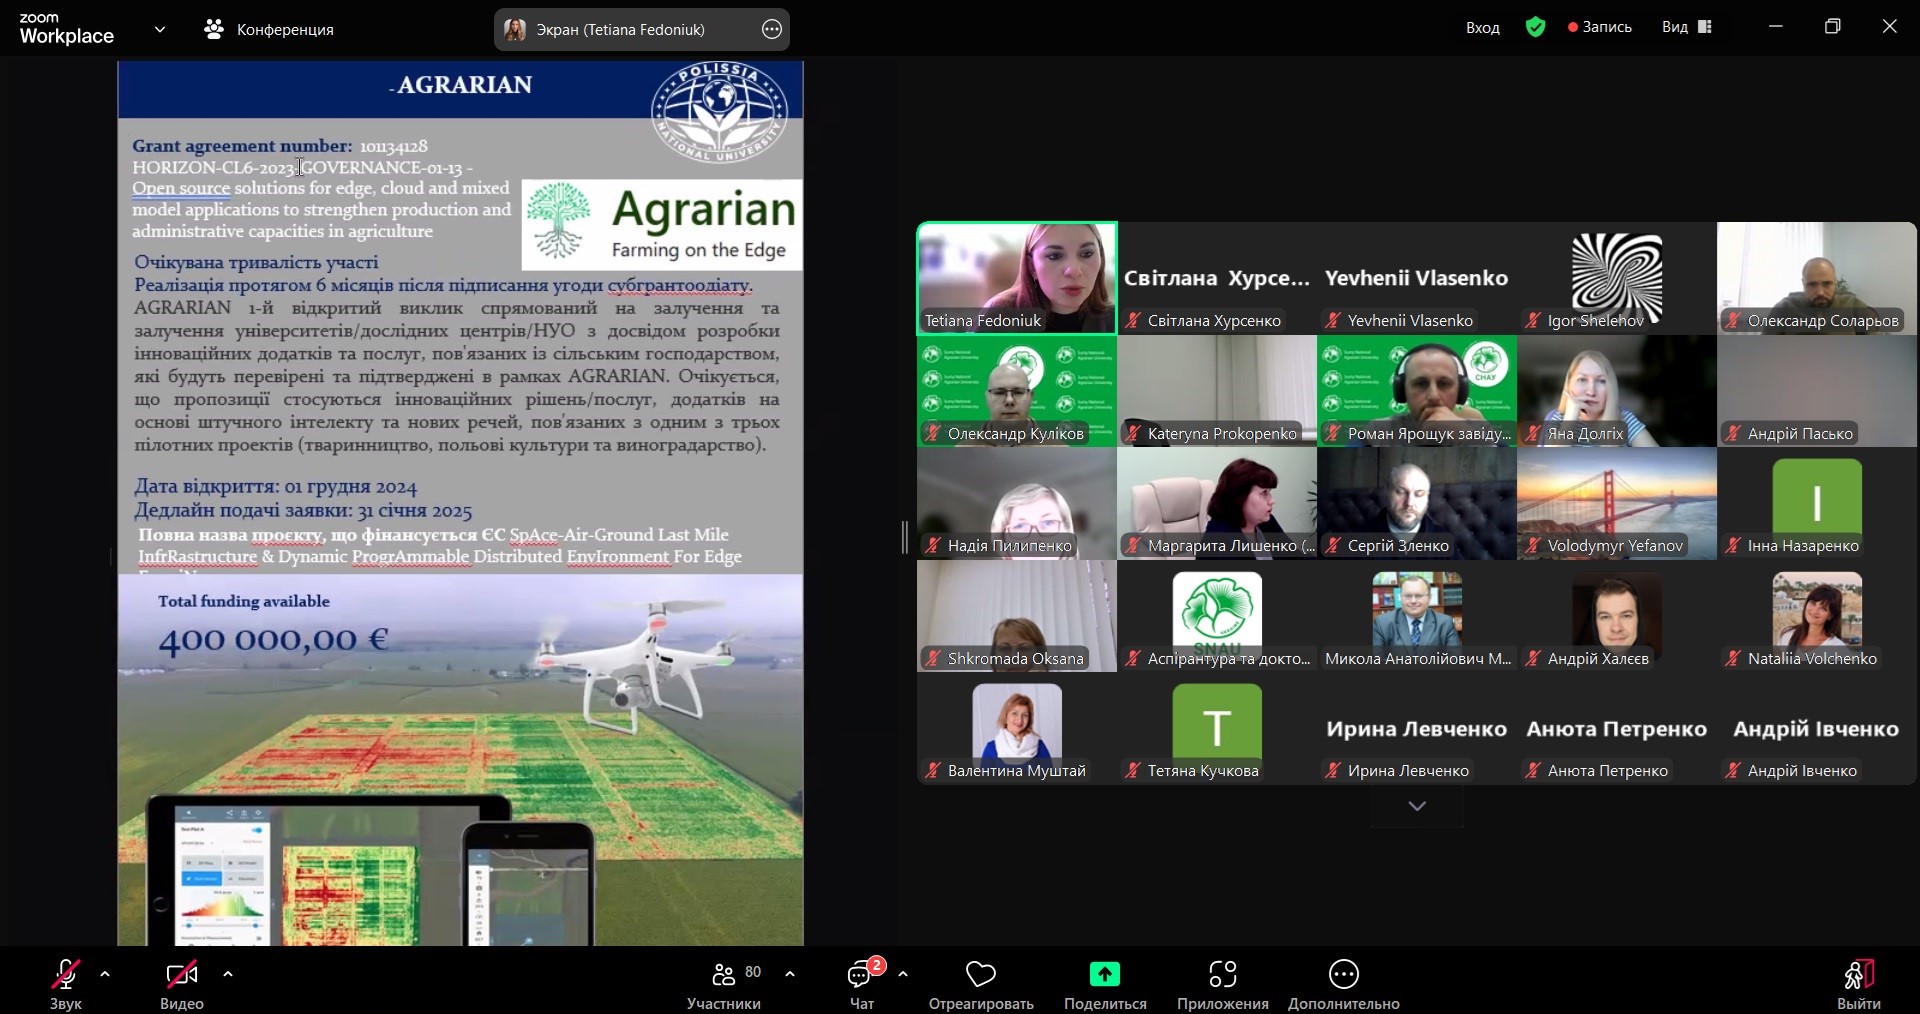Select Надія Пилипенко video tile
Image resolution: width=1920 pixels, height=1014 pixels.
[x=1017, y=503]
